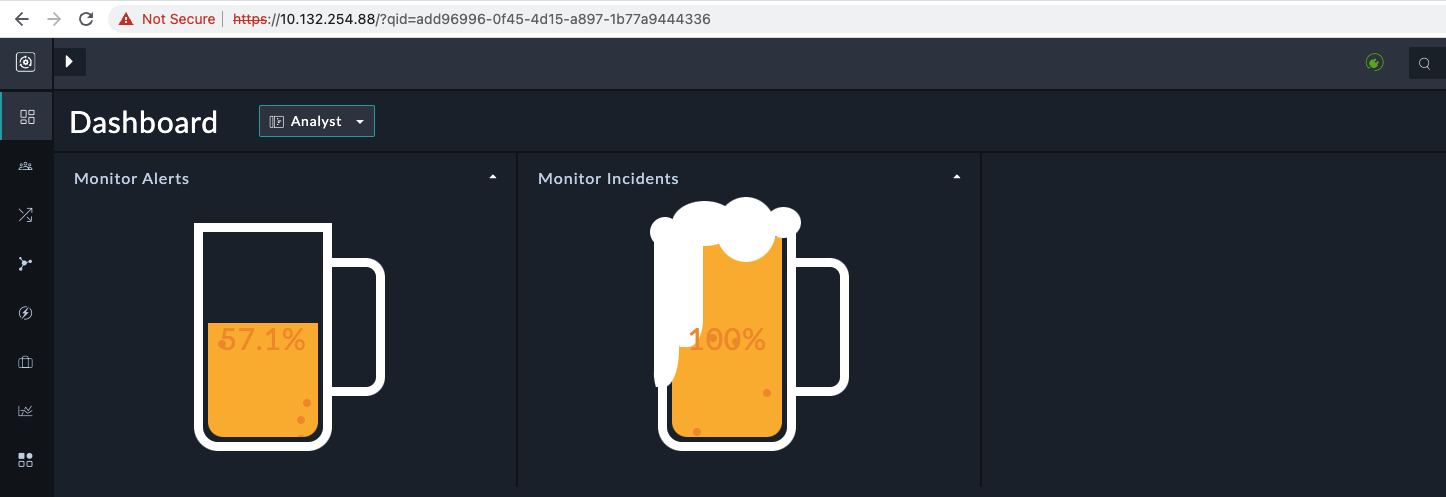This screenshot has height=497, width=1446.
Task: Click the lightning bolt icon in sidebar
Action: [26, 313]
